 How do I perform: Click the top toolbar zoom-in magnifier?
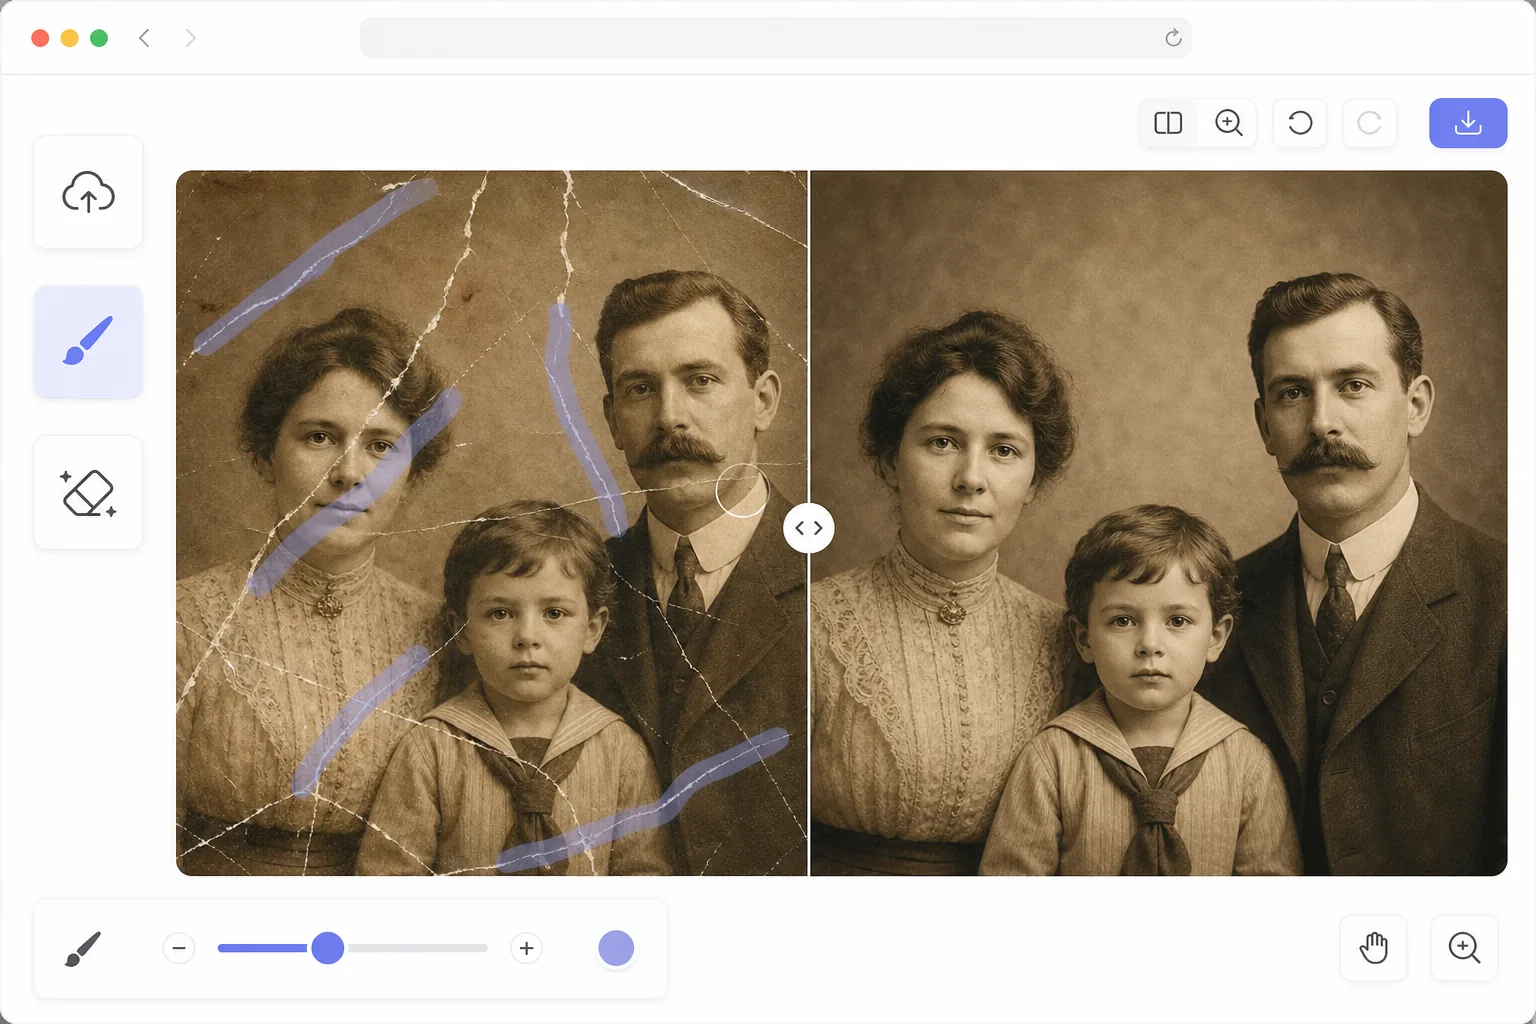point(1228,123)
